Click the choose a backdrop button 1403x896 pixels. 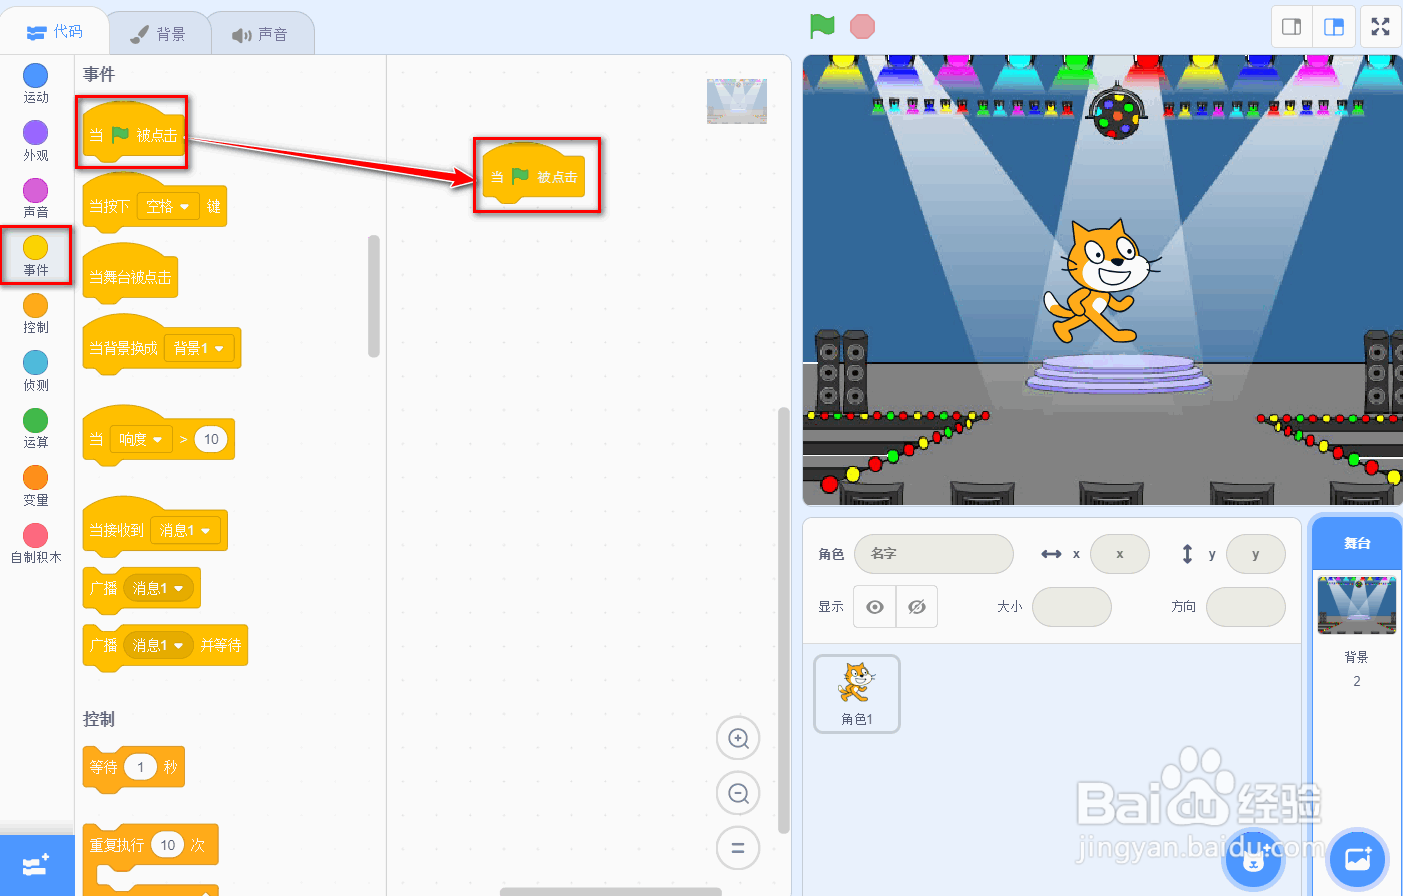point(1358,858)
